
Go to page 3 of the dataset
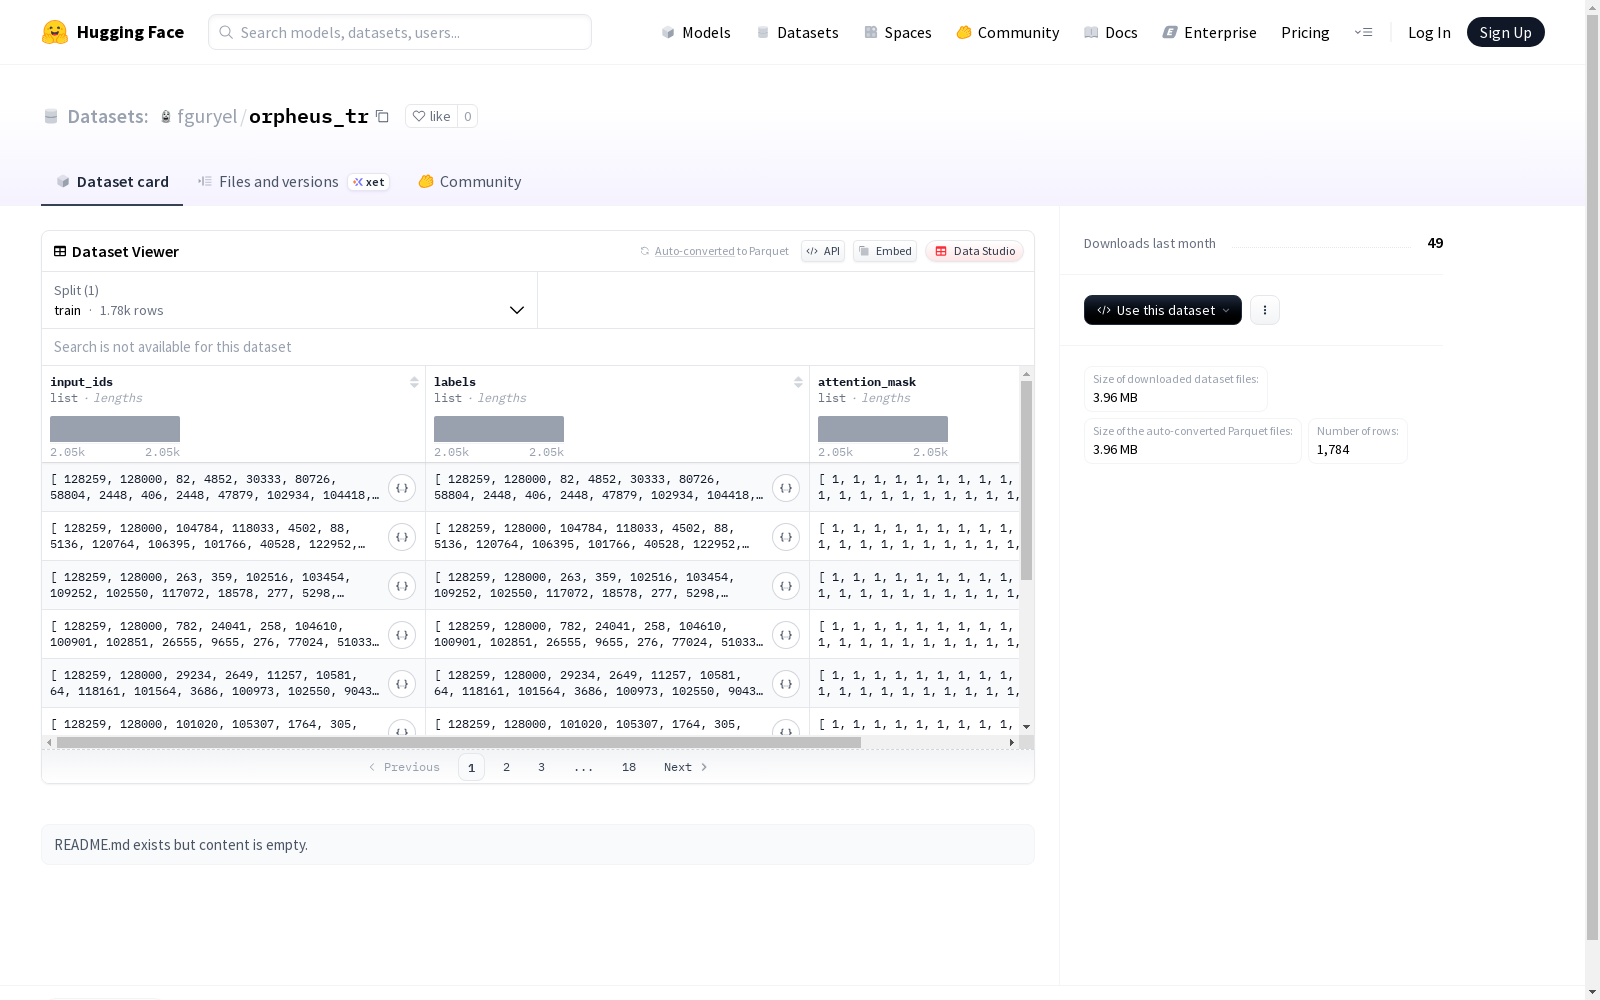point(541,767)
